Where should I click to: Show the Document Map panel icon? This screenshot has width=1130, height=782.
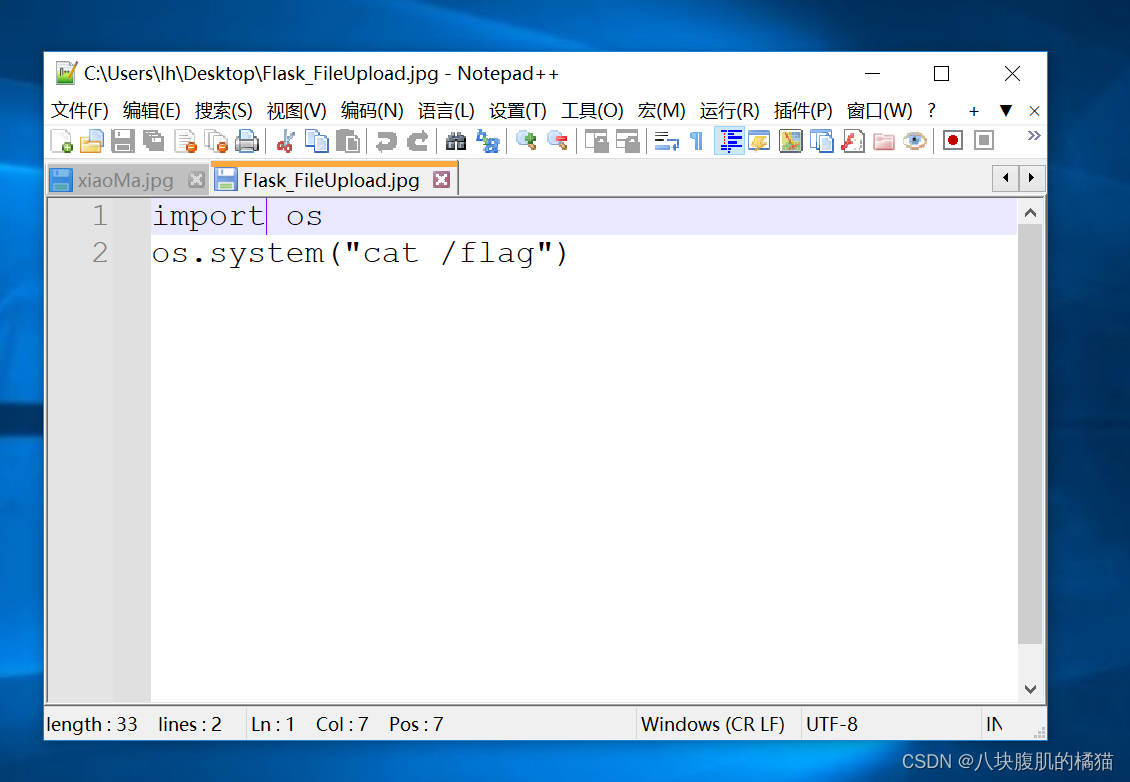(x=791, y=141)
